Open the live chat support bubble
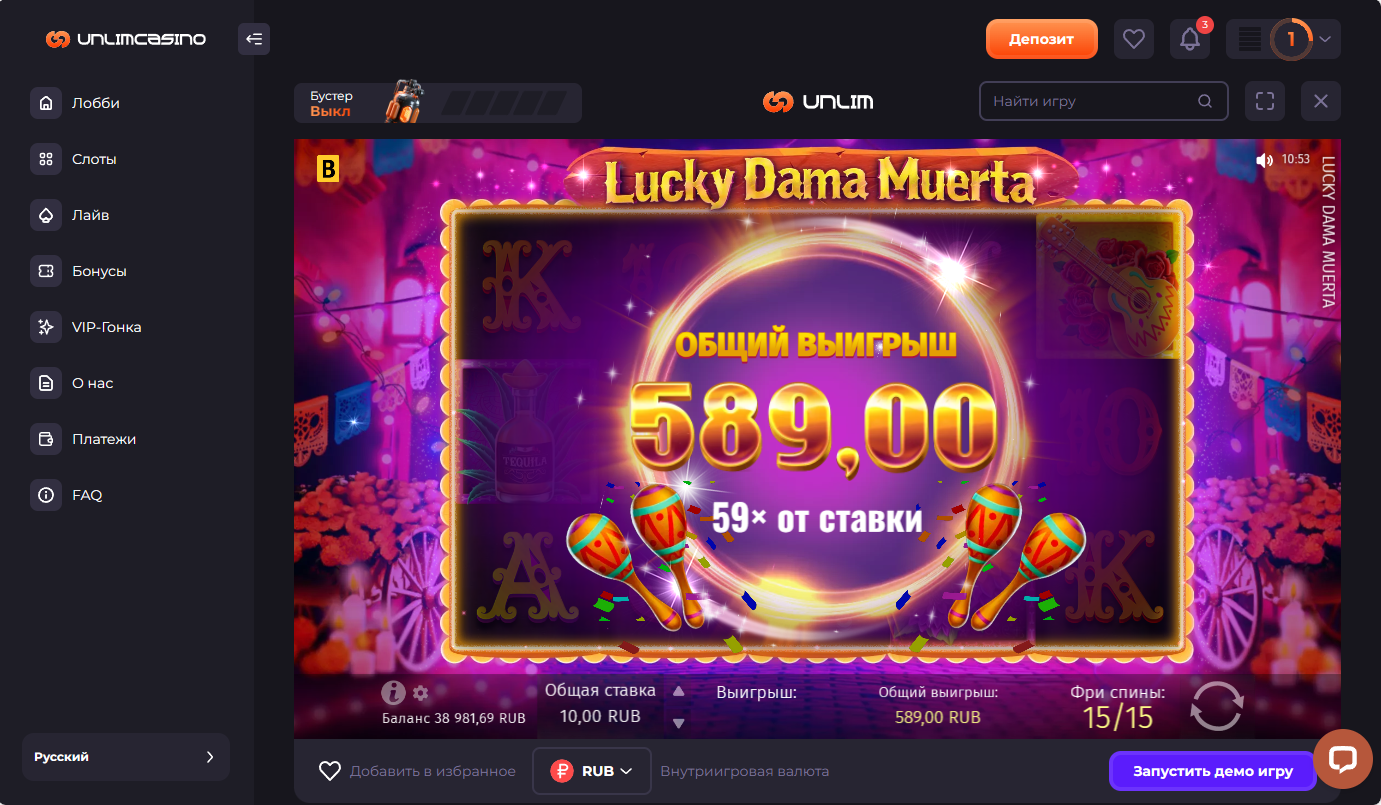 pos(1342,759)
